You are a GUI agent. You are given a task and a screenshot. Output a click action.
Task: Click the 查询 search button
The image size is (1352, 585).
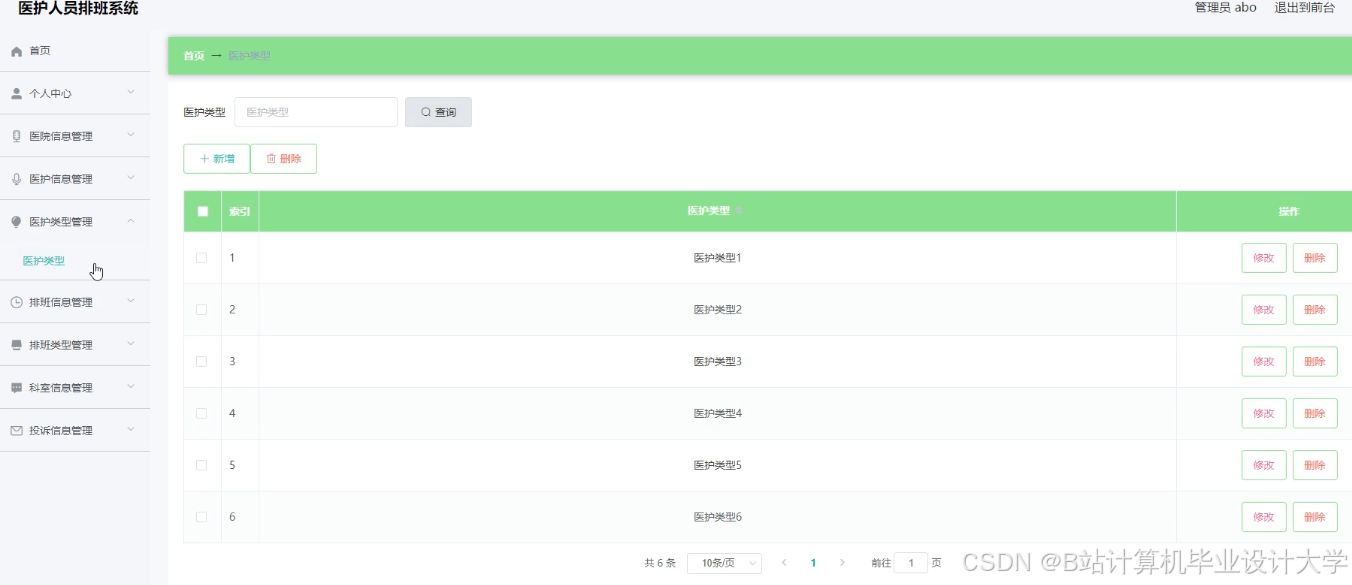click(438, 112)
